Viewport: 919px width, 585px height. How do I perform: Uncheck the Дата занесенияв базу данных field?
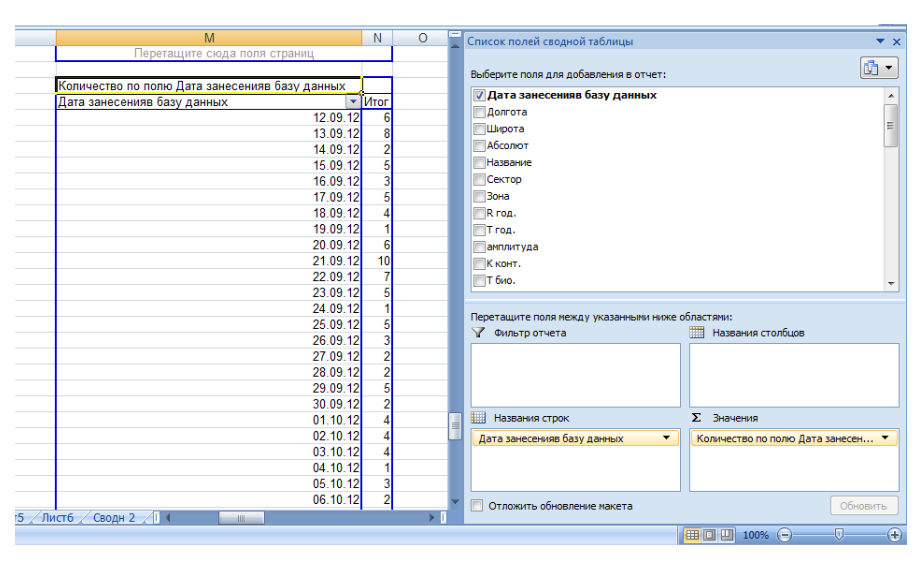479,95
